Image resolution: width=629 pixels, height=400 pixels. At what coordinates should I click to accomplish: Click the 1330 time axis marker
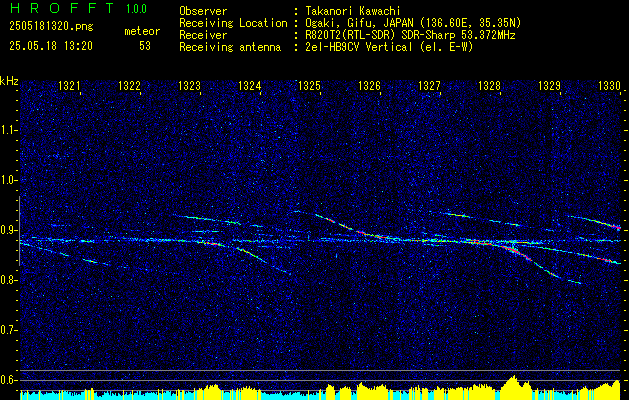(x=609, y=85)
